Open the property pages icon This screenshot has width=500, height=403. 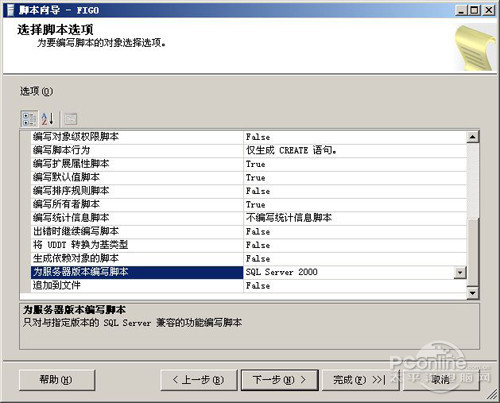[70, 119]
